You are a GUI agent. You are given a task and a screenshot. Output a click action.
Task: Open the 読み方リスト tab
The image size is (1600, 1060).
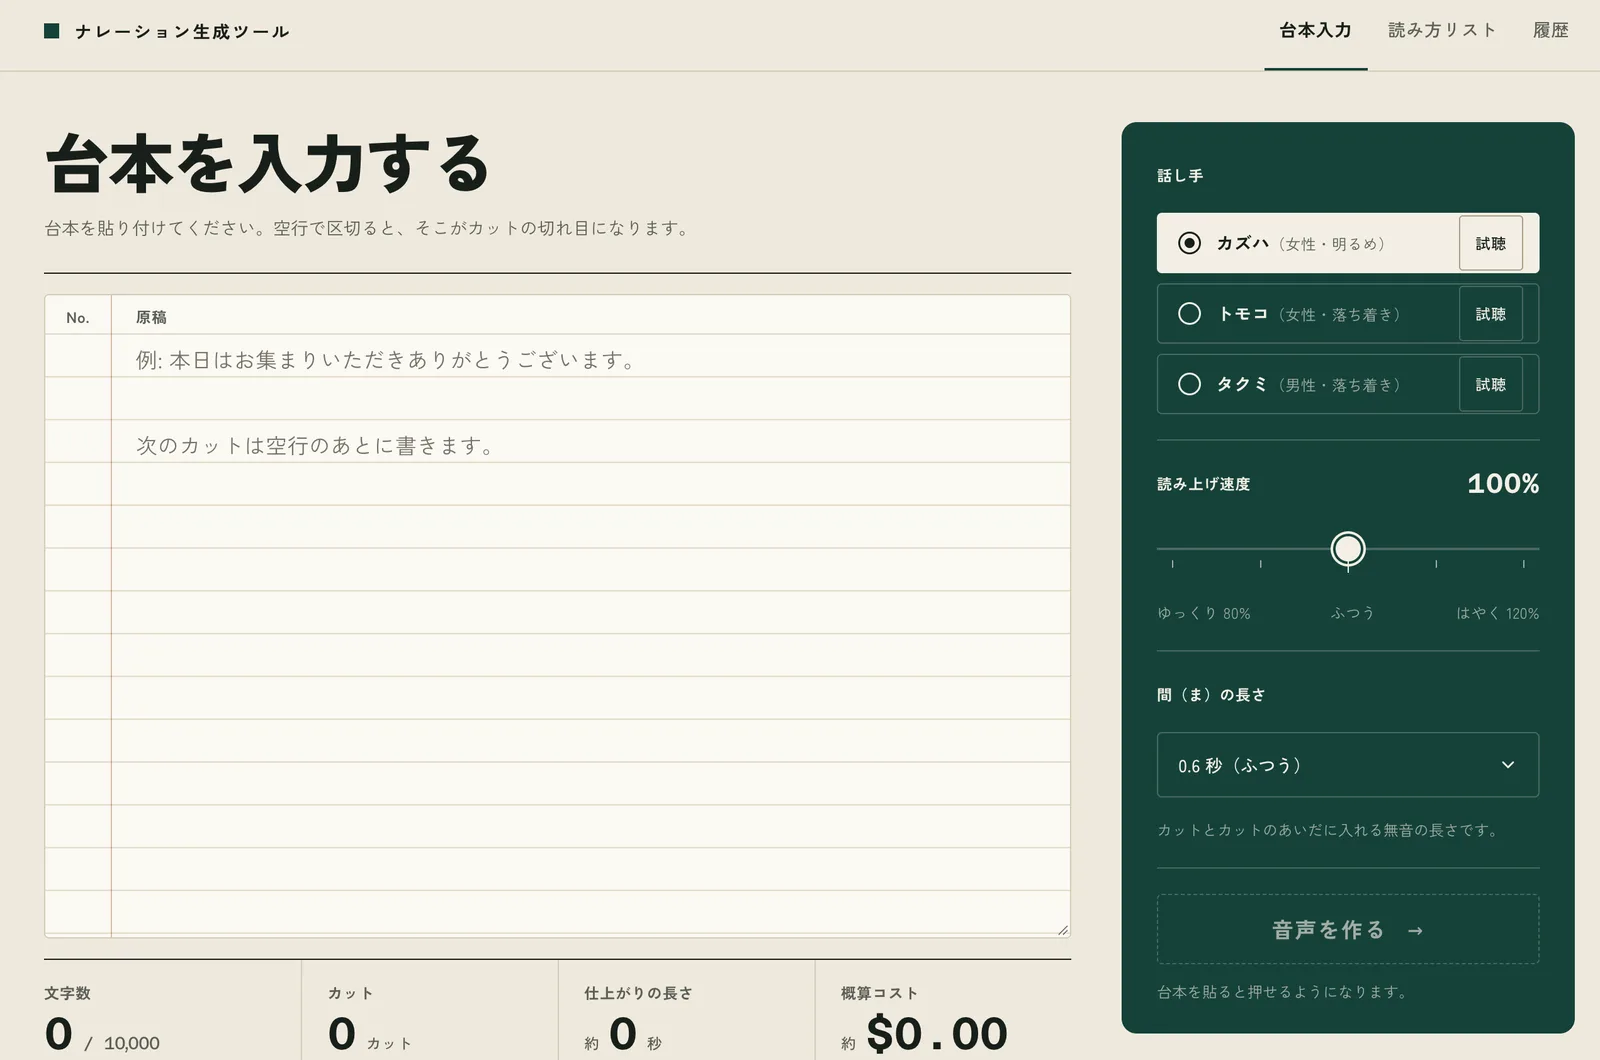[x=1442, y=31]
